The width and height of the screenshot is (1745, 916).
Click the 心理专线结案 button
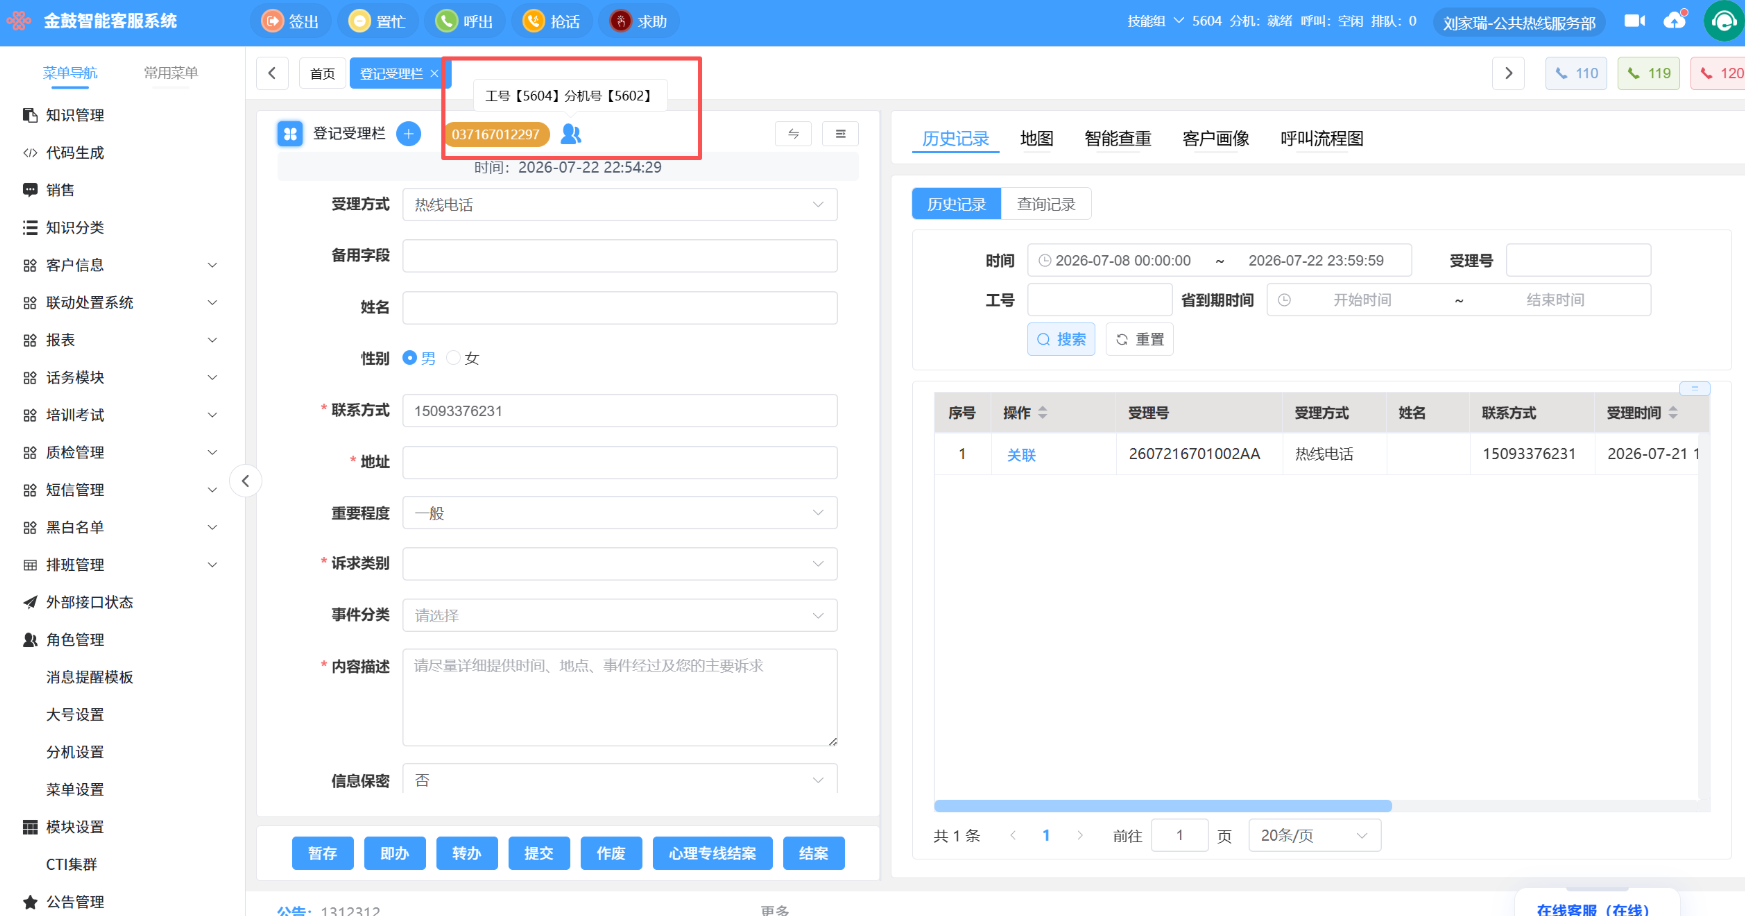tap(713, 853)
